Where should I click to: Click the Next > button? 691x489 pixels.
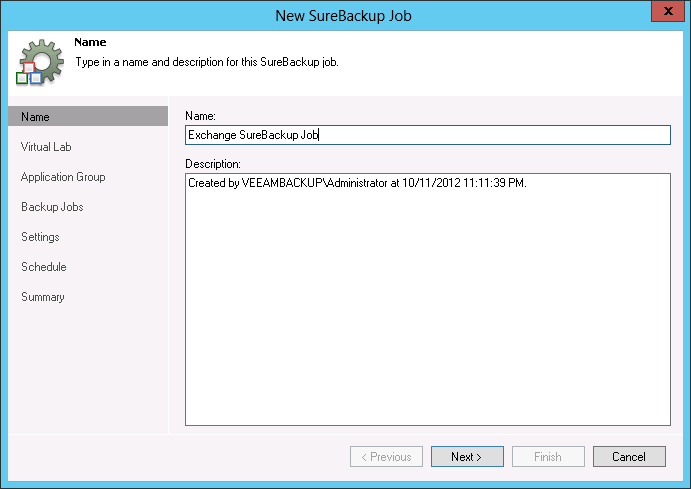pos(467,457)
